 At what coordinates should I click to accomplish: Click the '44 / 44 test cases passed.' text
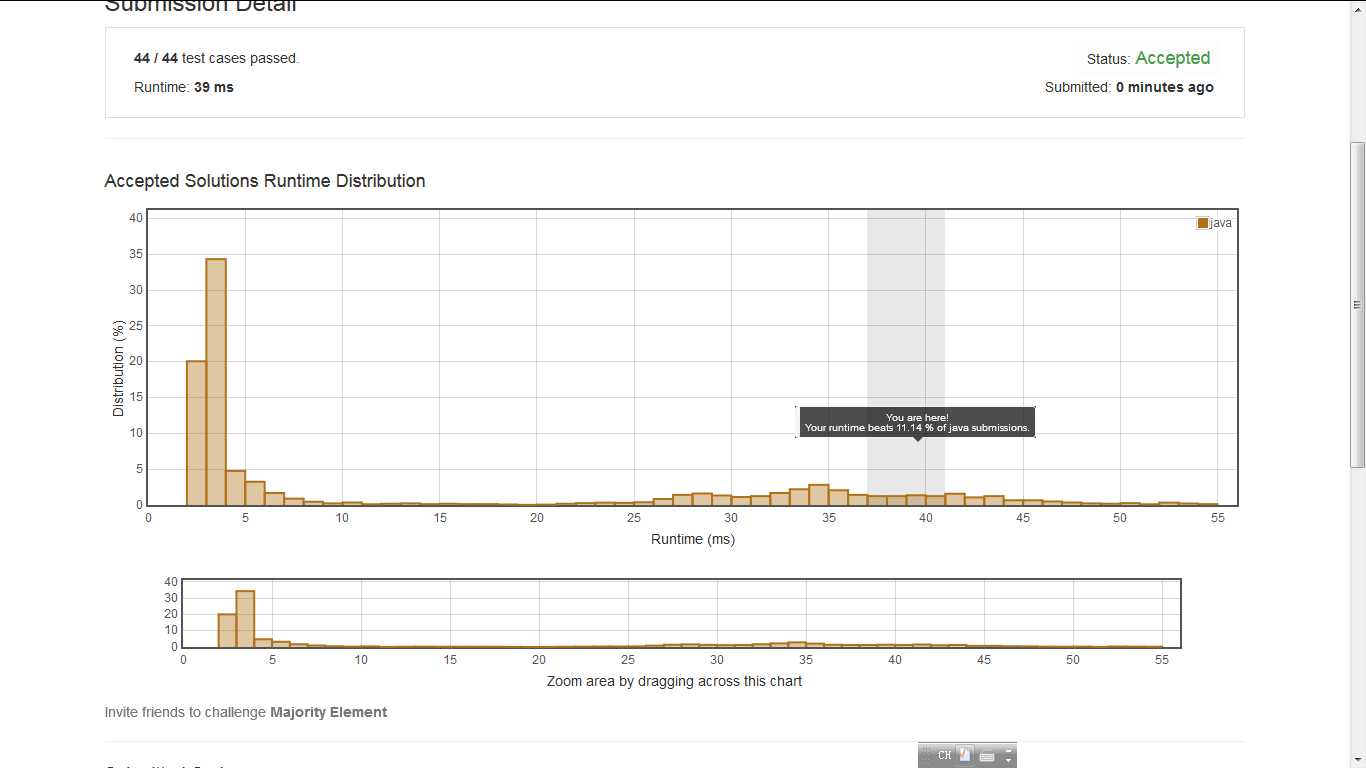[x=217, y=58]
